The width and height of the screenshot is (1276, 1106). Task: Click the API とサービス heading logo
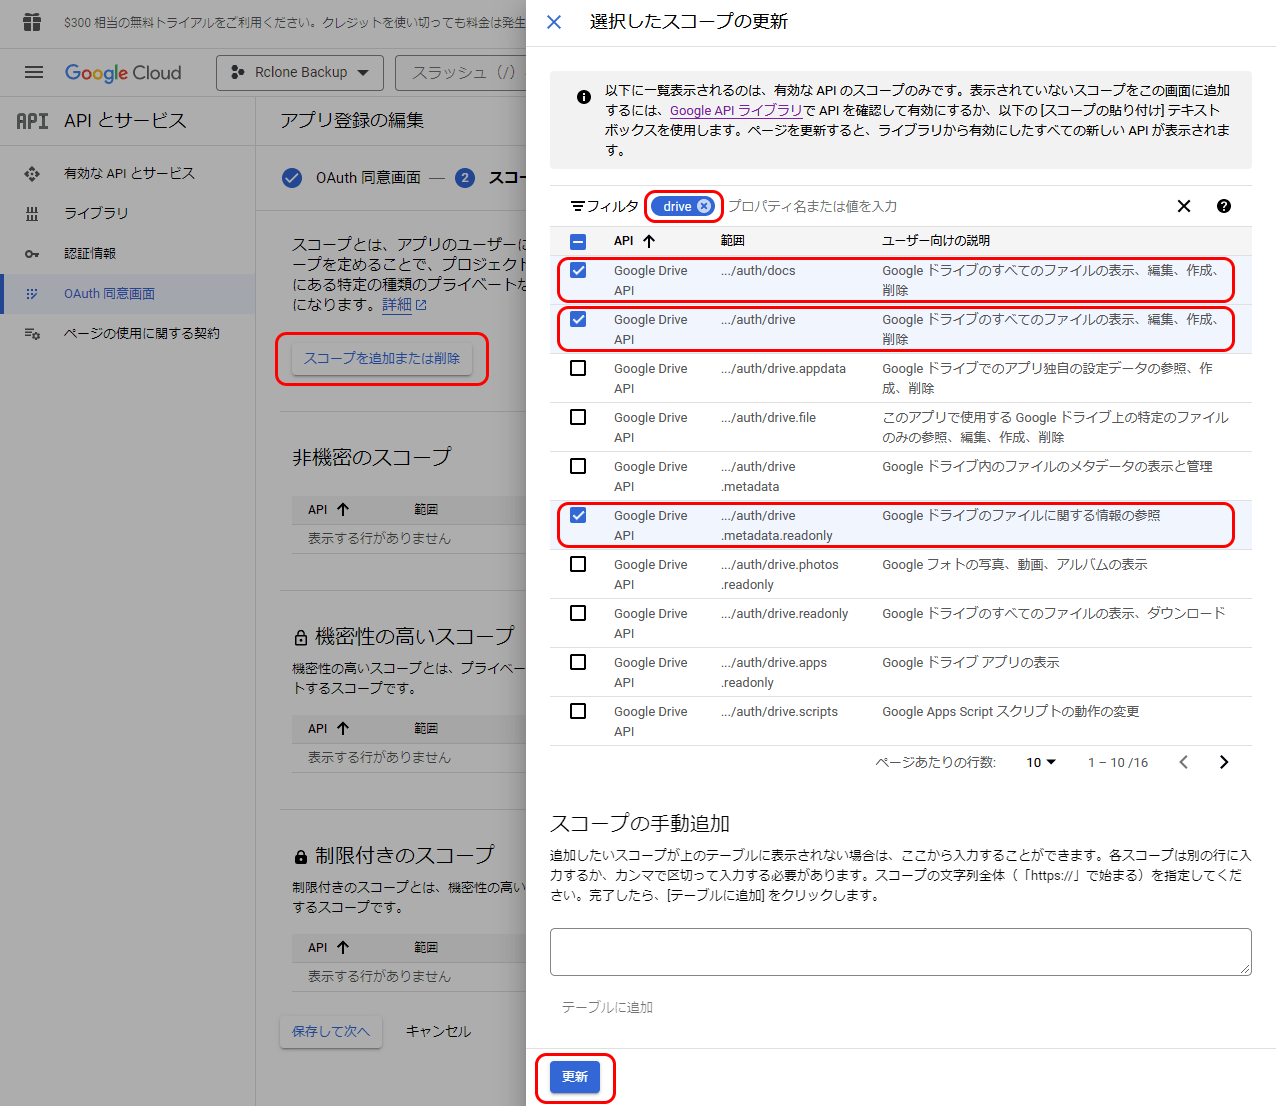click(x=32, y=121)
